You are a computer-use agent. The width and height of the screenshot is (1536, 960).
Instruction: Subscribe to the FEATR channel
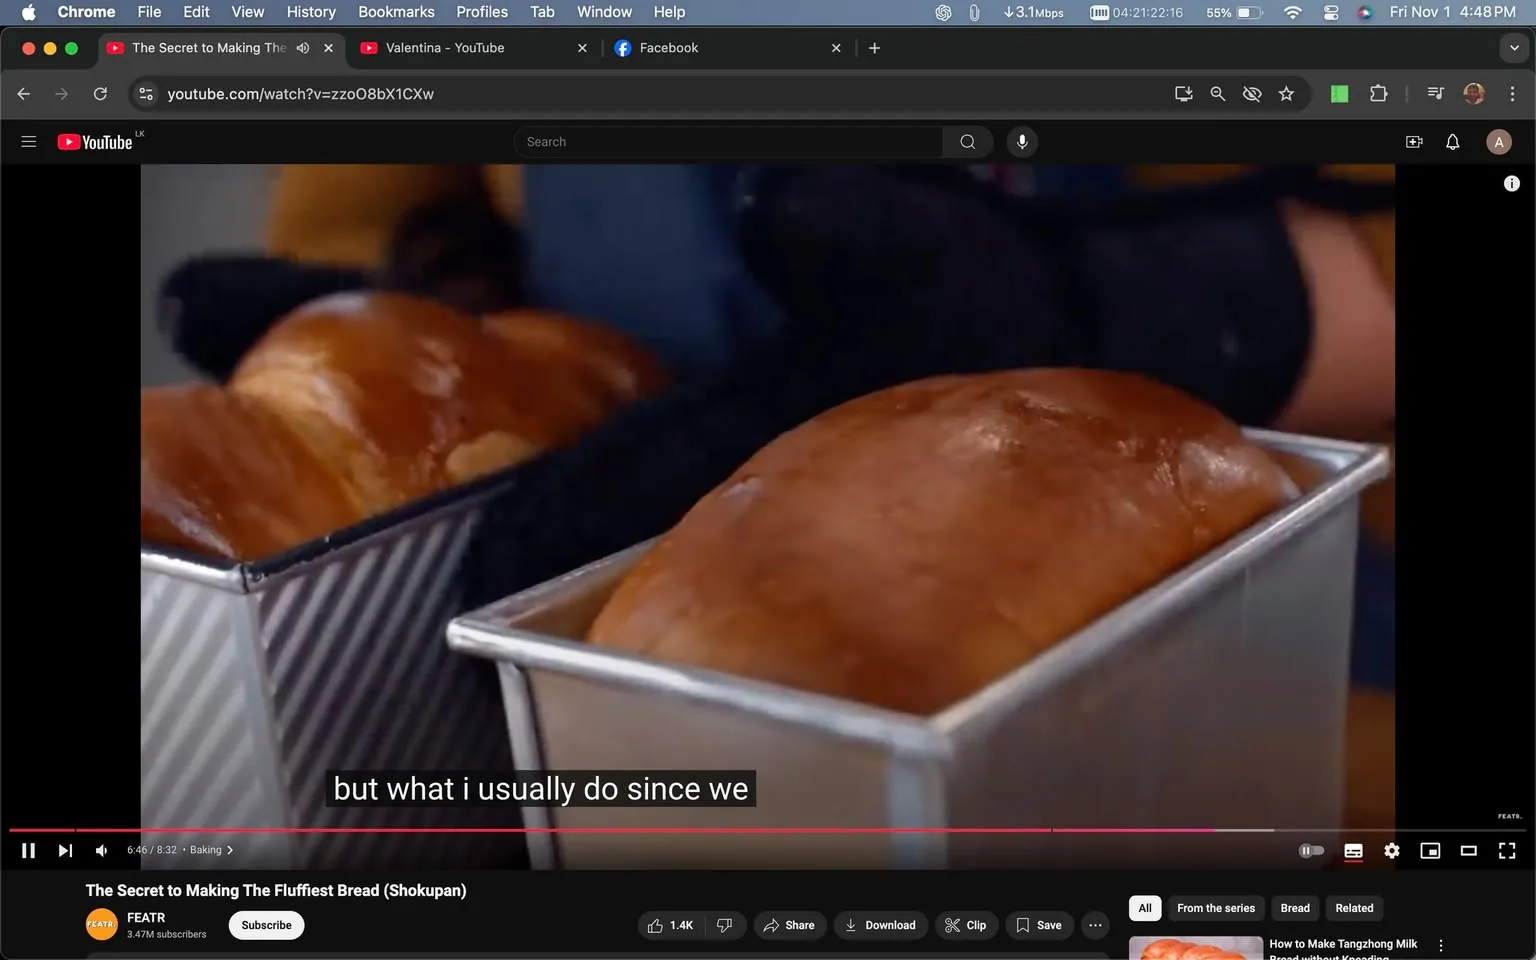click(x=265, y=925)
